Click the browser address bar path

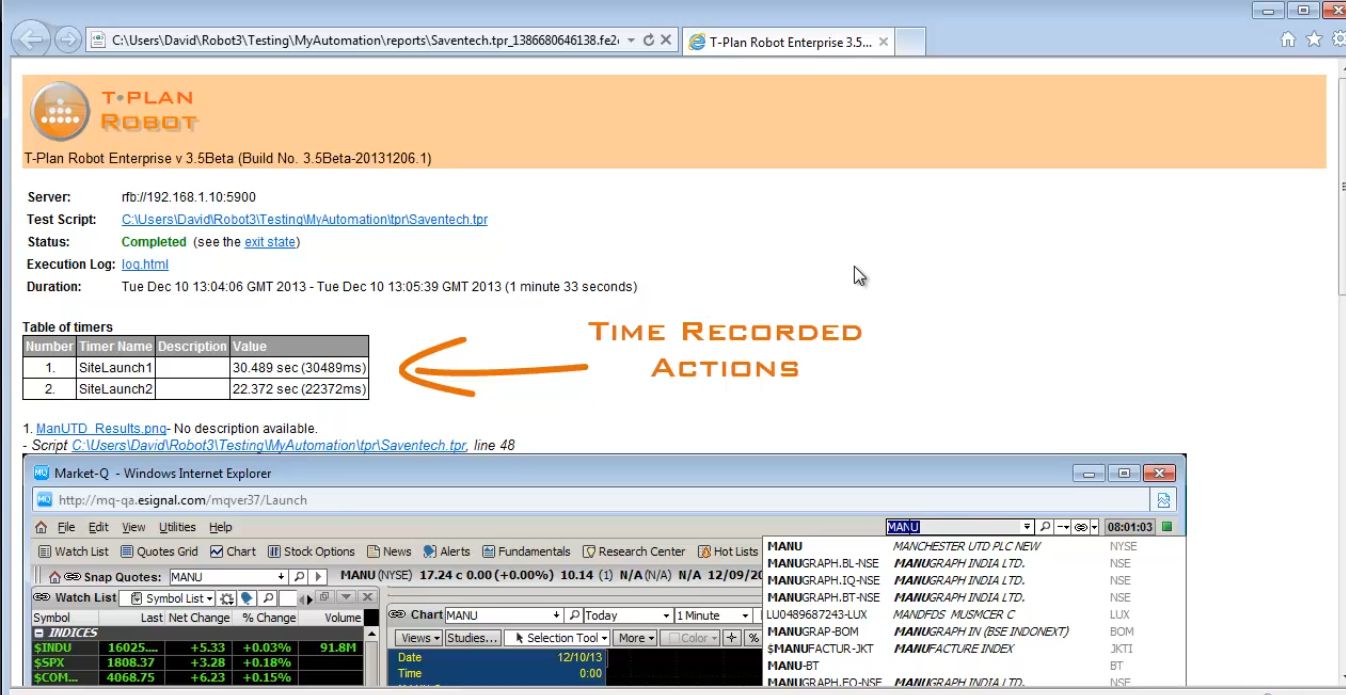365,41
